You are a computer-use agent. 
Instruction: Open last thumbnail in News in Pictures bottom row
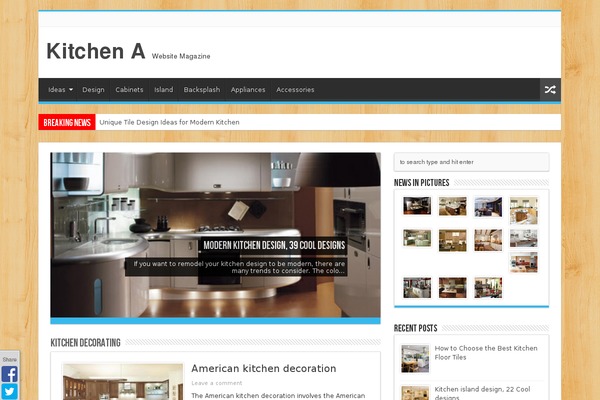488,287
